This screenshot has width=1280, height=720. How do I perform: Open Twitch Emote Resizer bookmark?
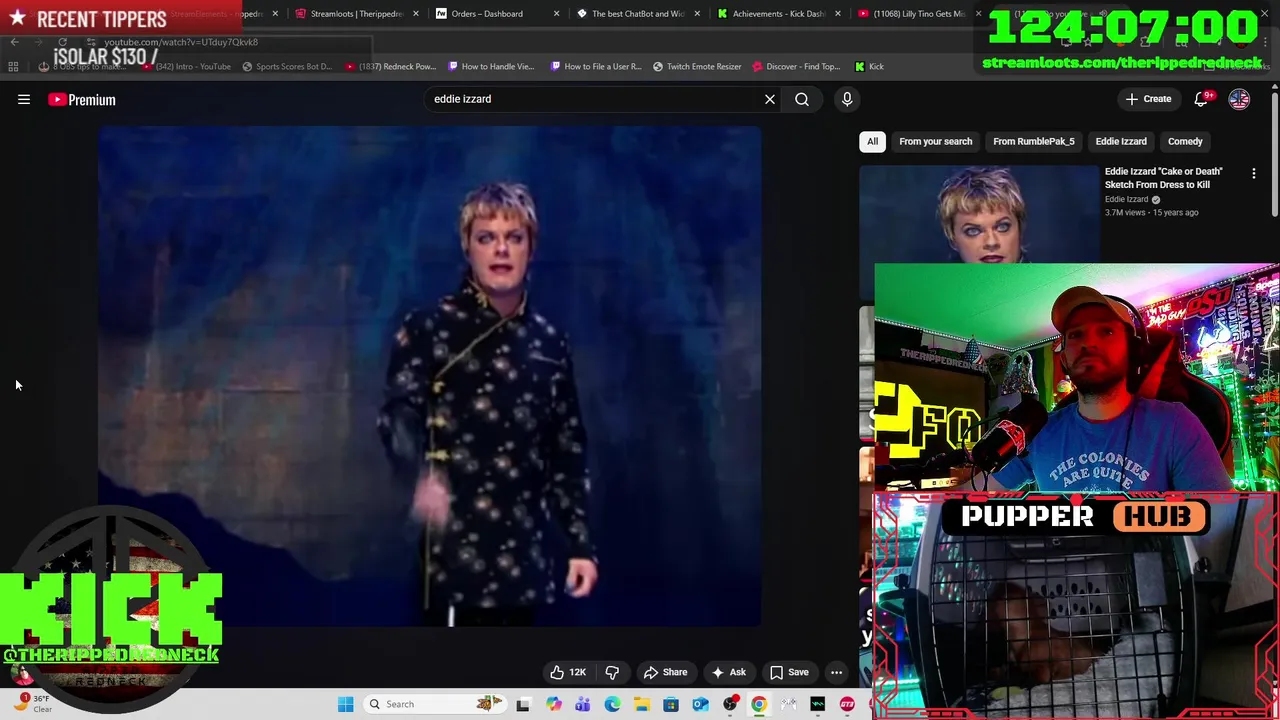click(697, 67)
